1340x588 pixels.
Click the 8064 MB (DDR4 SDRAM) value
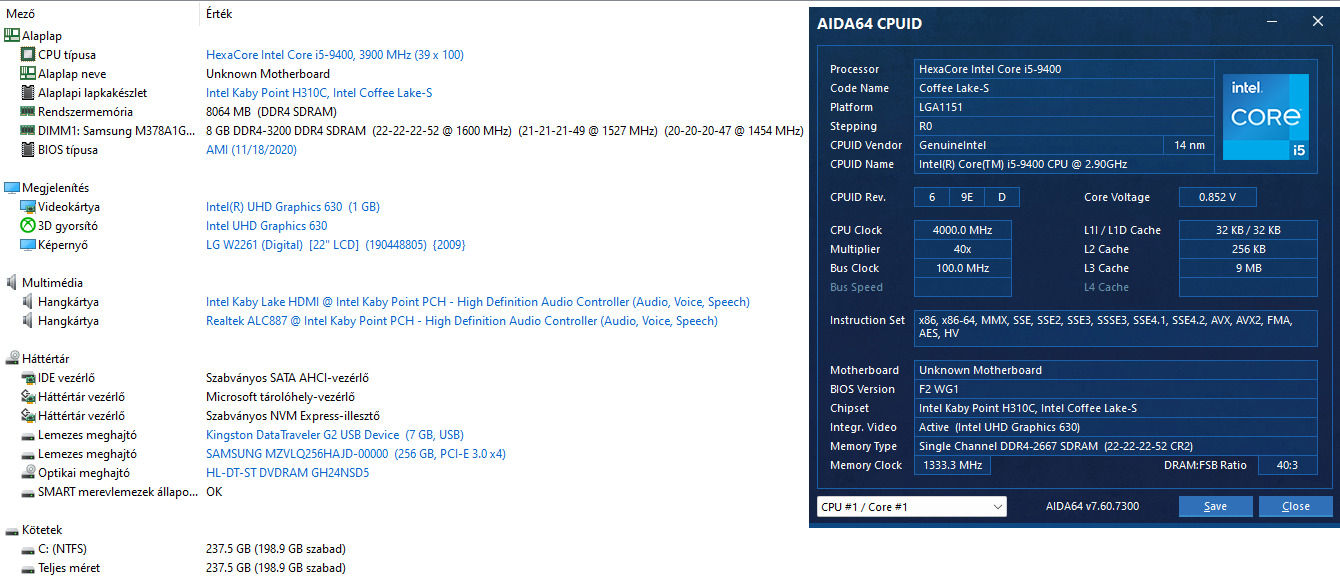(271, 112)
